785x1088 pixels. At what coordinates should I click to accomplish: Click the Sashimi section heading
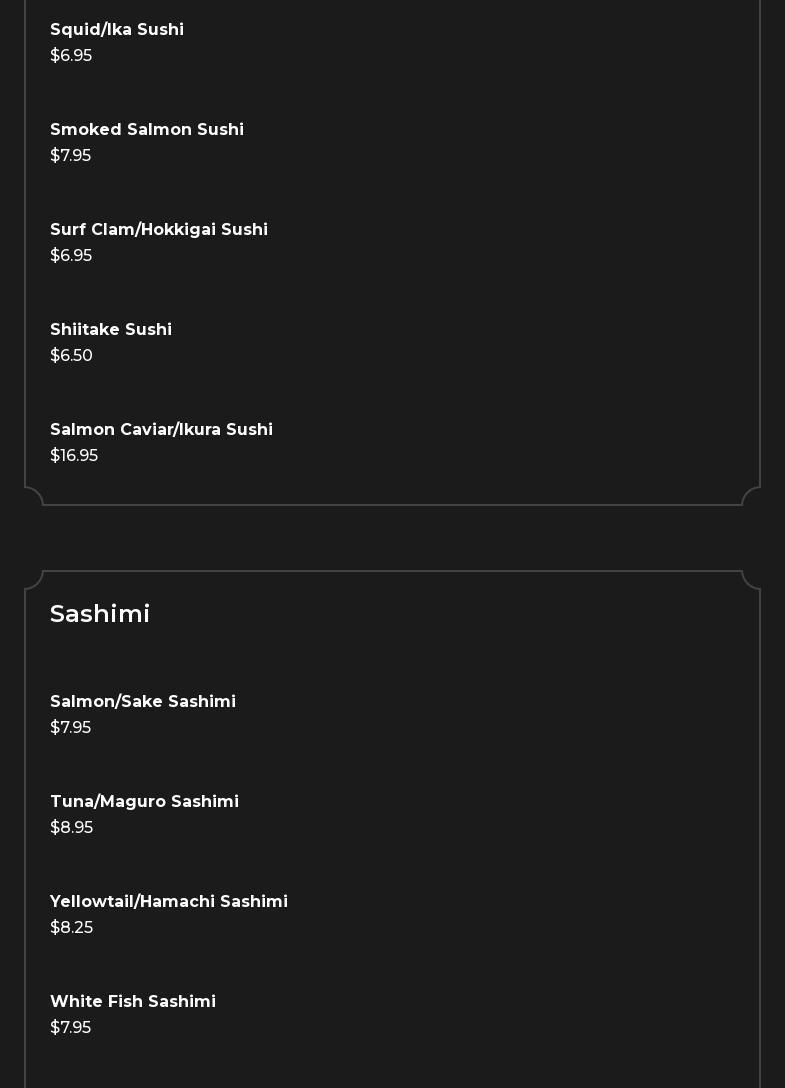click(x=100, y=614)
